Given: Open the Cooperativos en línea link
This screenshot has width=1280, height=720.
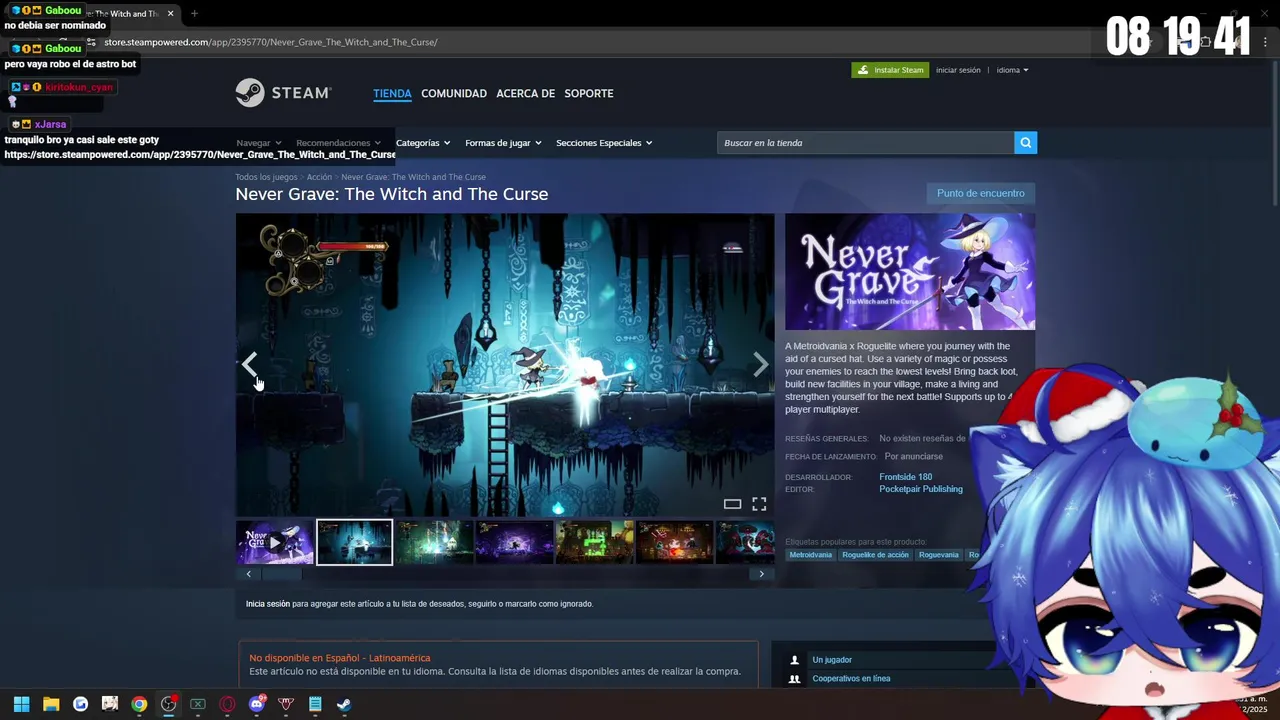Looking at the screenshot, I should coord(851,679).
